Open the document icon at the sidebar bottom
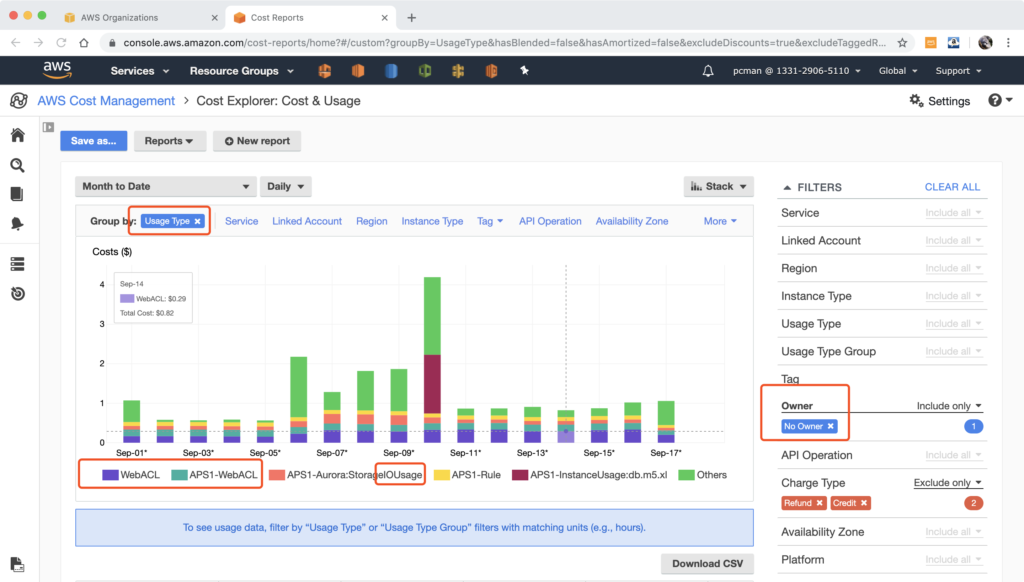The height and width of the screenshot is (582, 1024). click(x=18, y=564)
